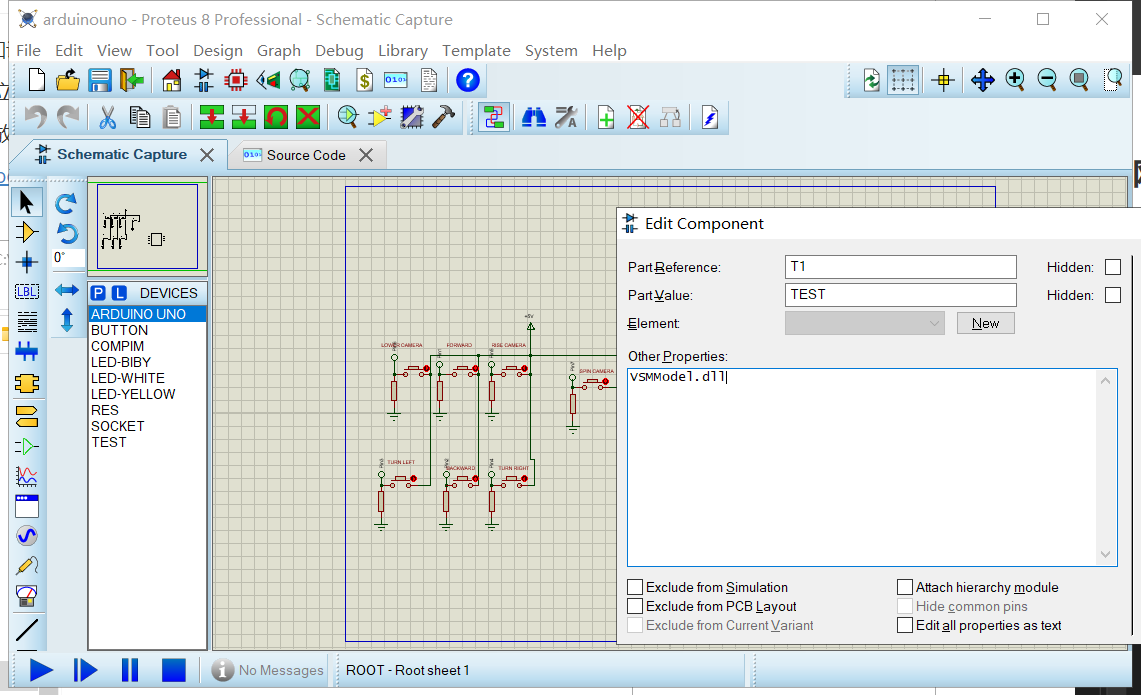Open the Source Code toolbar icon
Screen dimensions: 1141x695
tap(396, 80)
